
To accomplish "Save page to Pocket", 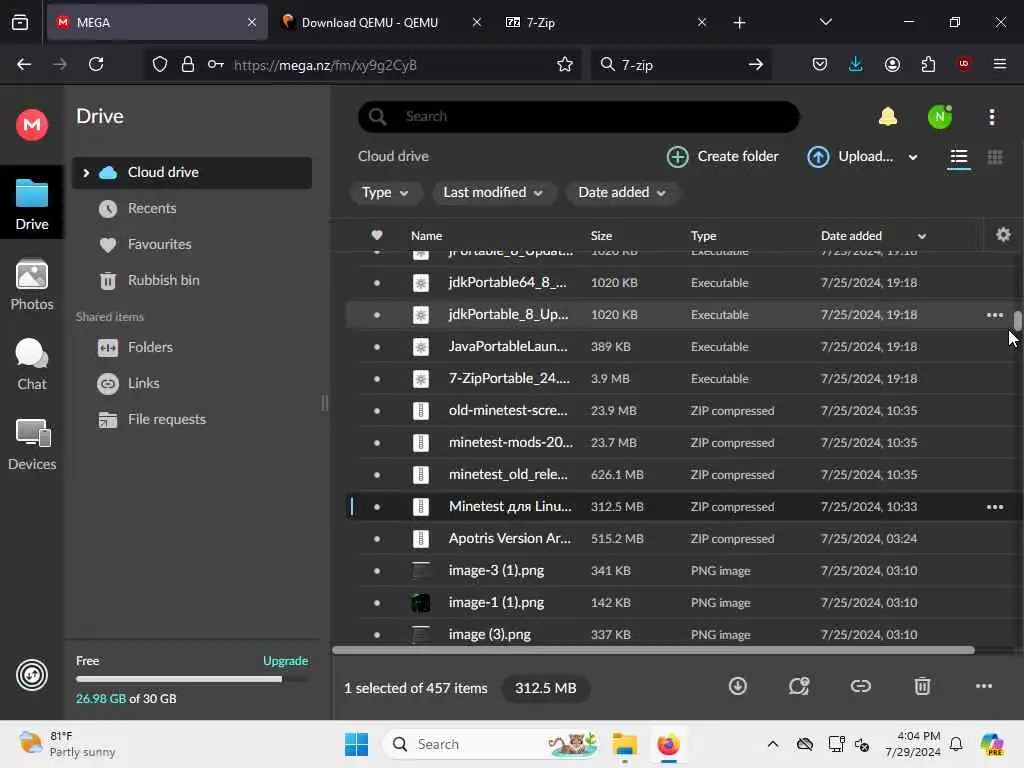I will 820,64.
